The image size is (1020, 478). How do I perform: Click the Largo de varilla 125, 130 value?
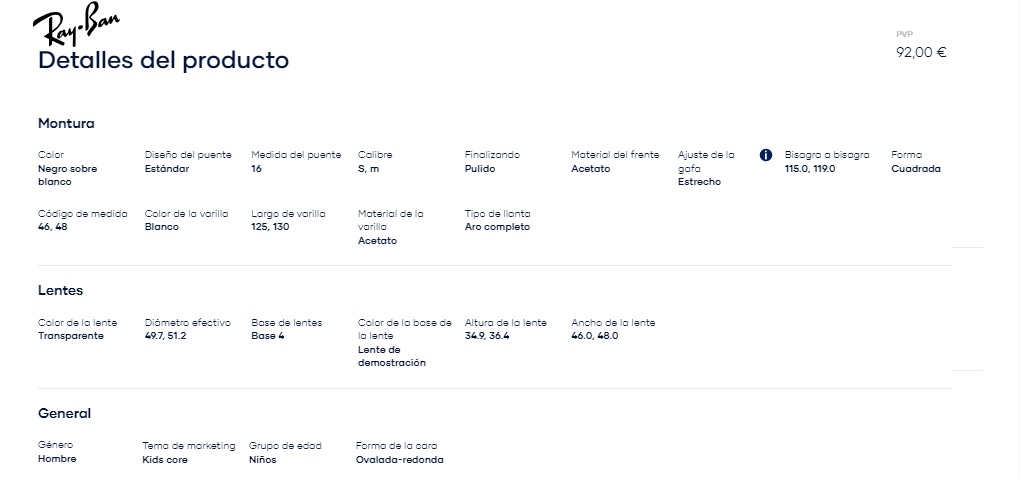[x=271, y=227]
